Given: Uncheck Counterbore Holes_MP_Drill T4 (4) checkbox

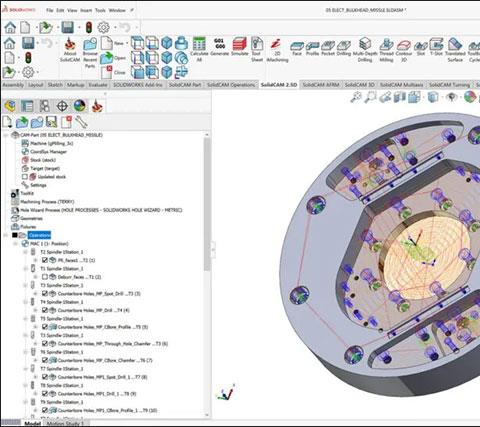Looking at the screenshot, I should (x=45, y=310).
